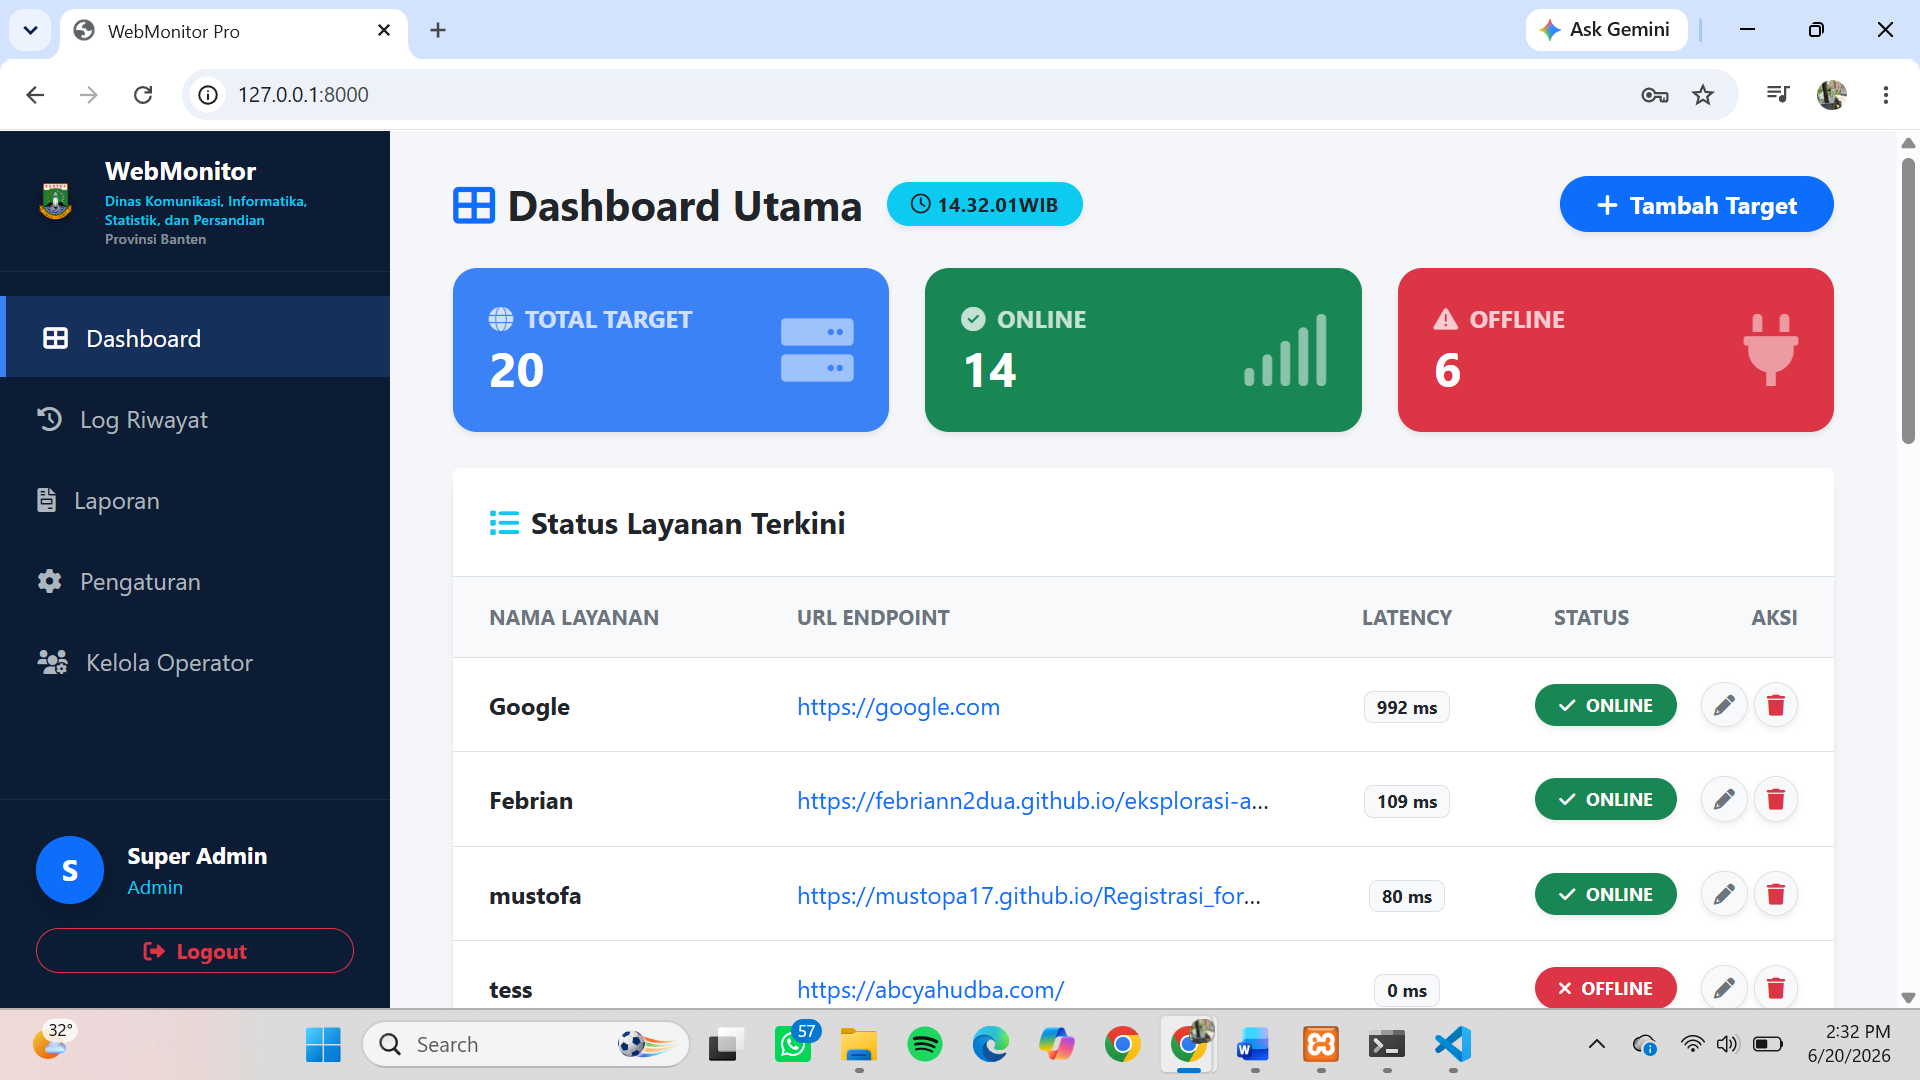
Task: Click the Febrian ONLINE status badge
Action: tap(1605, 800)
